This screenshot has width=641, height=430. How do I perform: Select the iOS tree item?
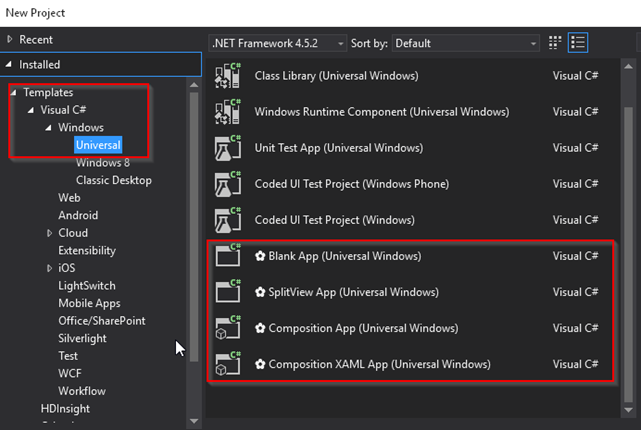click(x=67, y=268)
